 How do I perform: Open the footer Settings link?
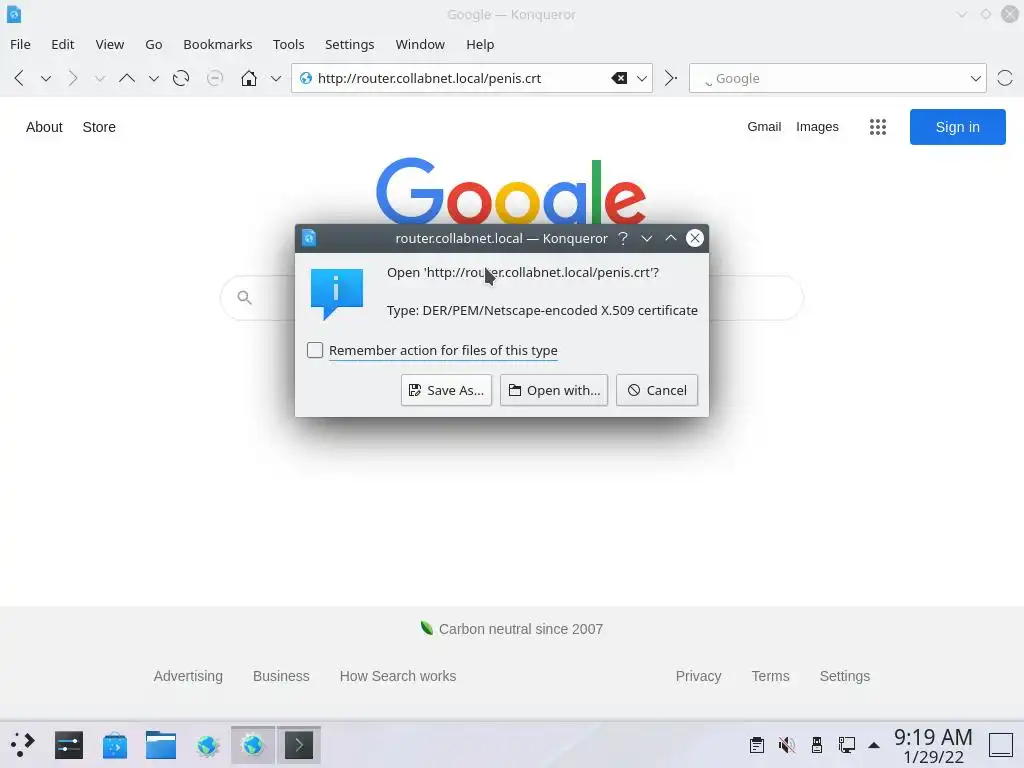(x=844, y=676)
